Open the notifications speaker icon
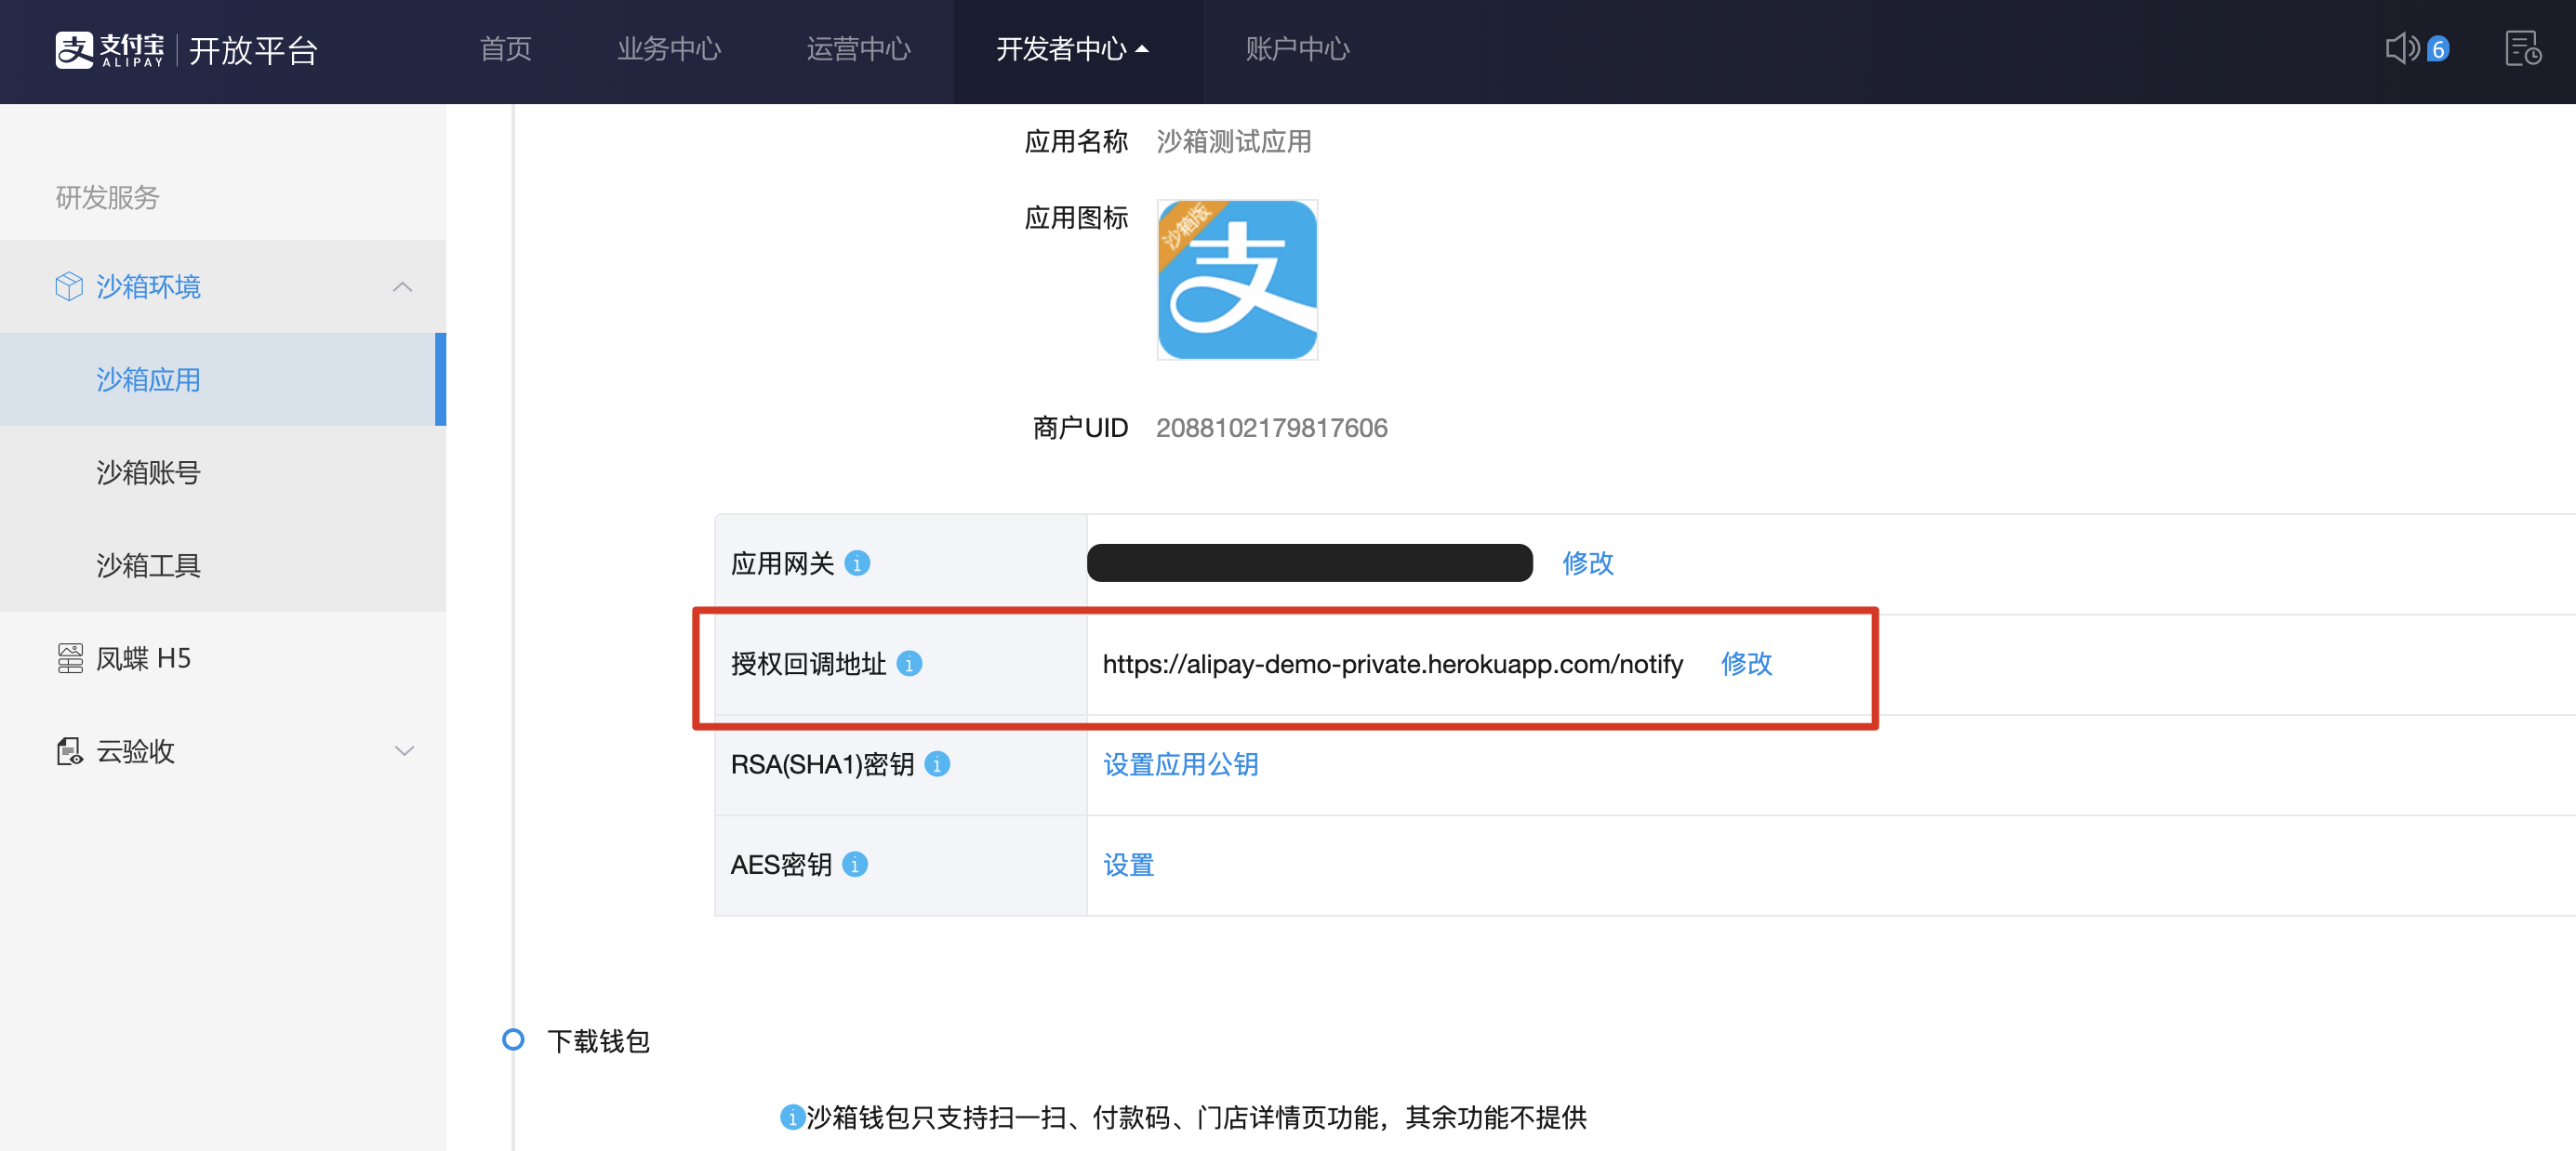This screenshot has width=2576, height=1151. 2401,49
